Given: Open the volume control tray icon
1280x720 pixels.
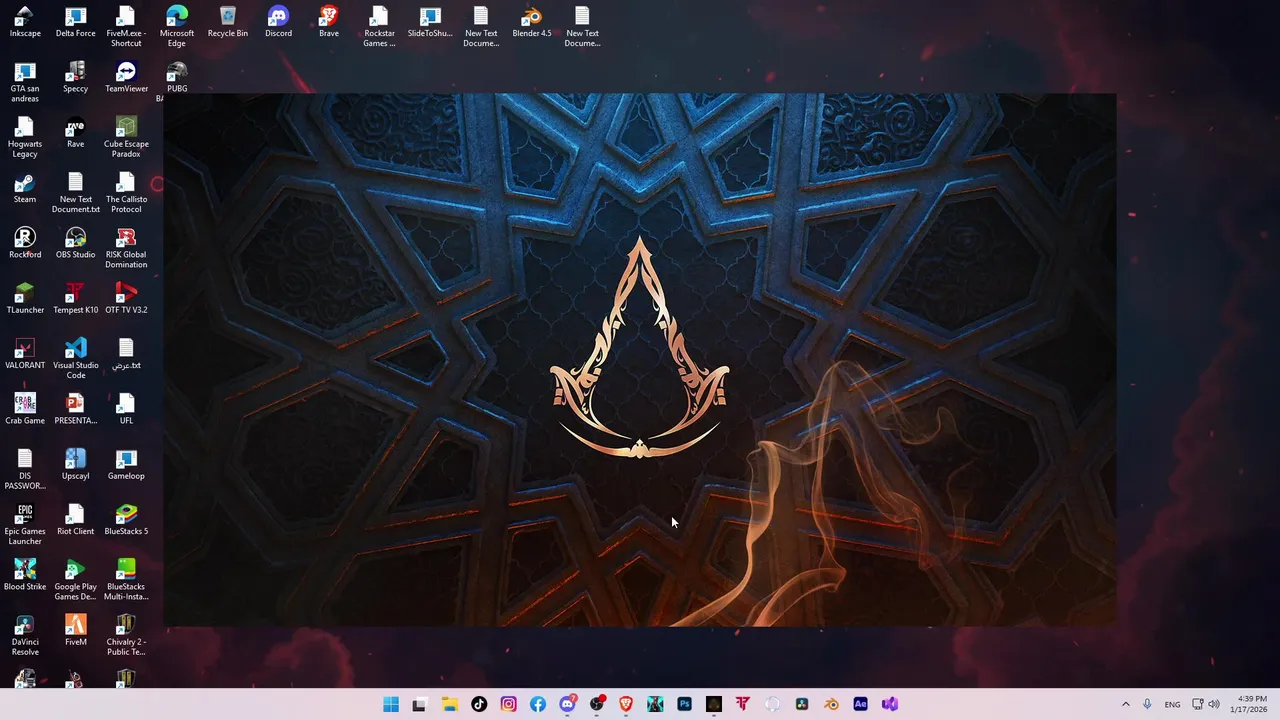Looking at the screenshot, I should pyautogui.click(x=1214, y=704).
